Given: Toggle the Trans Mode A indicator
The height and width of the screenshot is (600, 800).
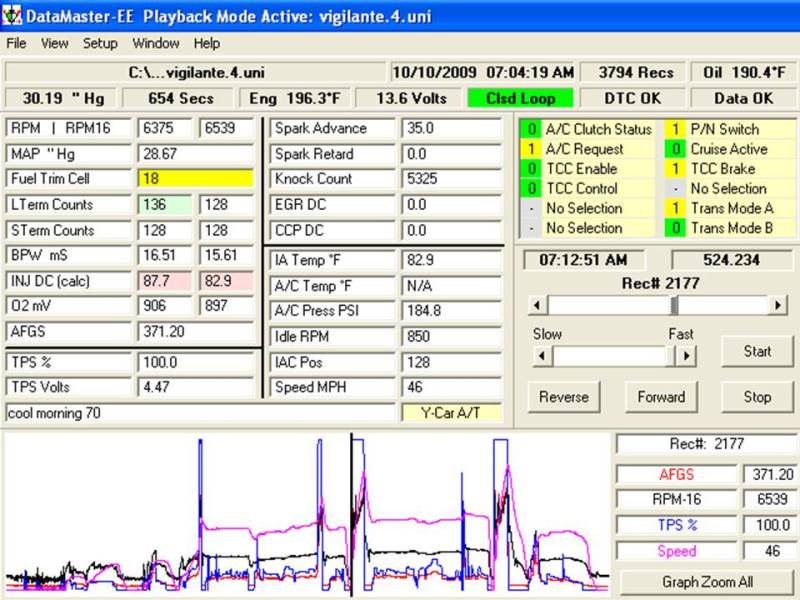Looking at the screenshot, I should pos(675,208).
